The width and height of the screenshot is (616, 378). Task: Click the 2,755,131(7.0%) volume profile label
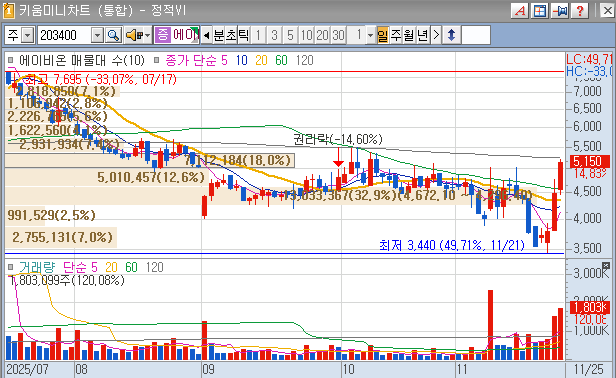(62, 237)
